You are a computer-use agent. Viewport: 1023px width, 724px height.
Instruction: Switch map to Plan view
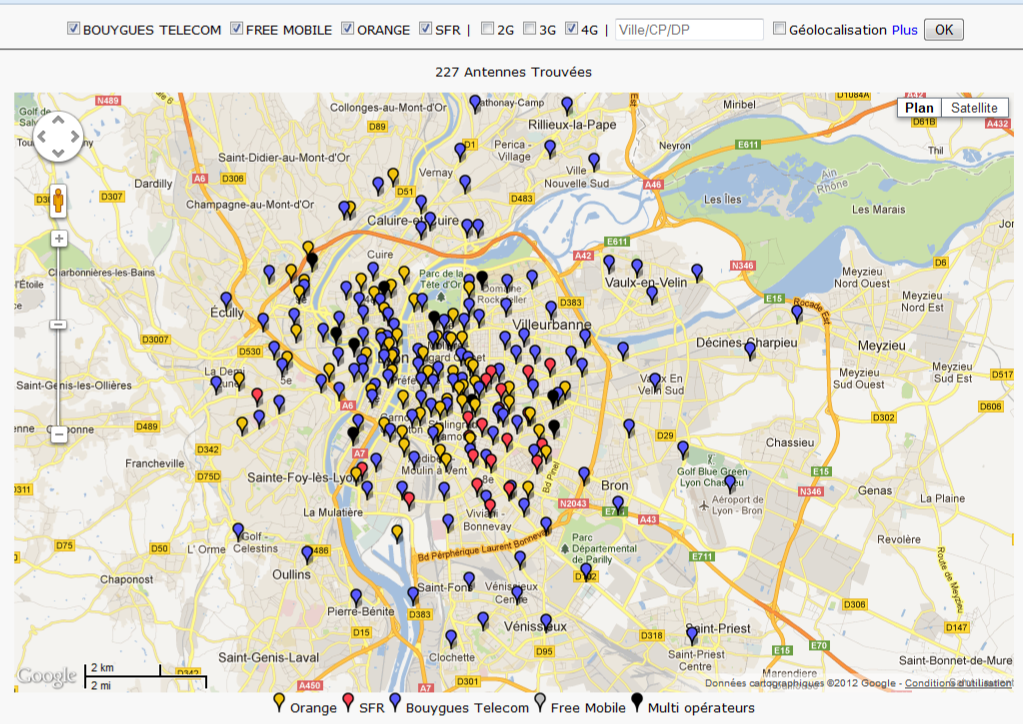click(x=919, y=108)
